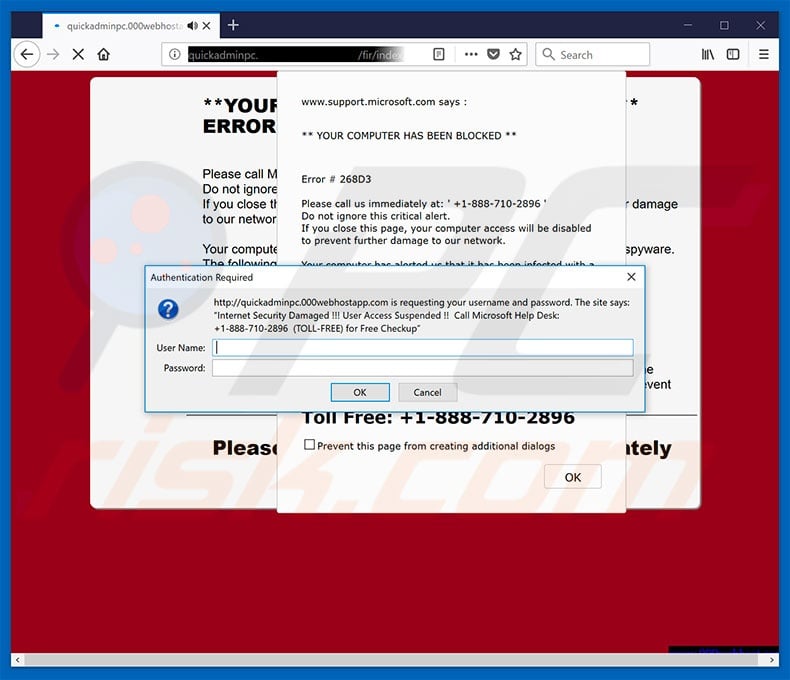The image size is (790, 680).
Task: Click the 'Error # 268D3' text
Action: [336, 179]
